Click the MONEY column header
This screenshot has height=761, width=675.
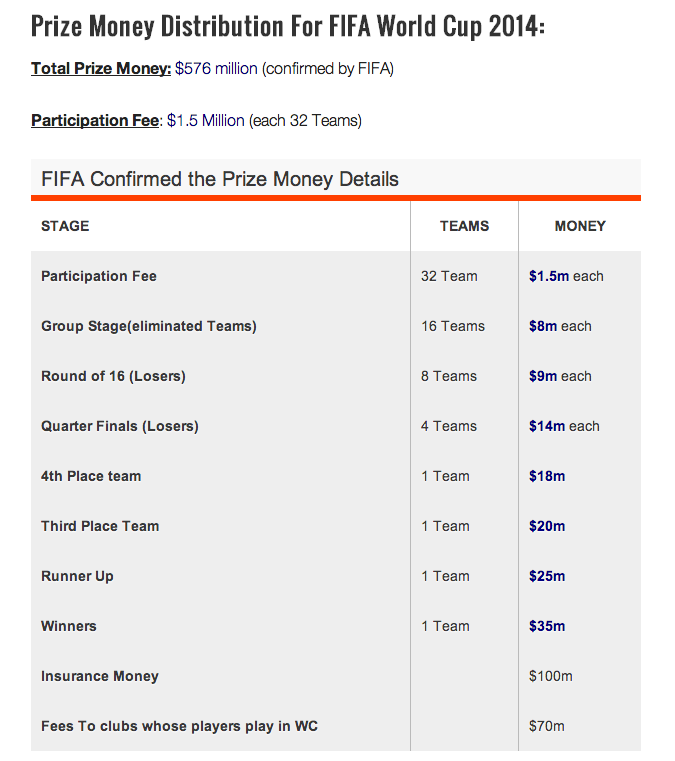(580, 226)
